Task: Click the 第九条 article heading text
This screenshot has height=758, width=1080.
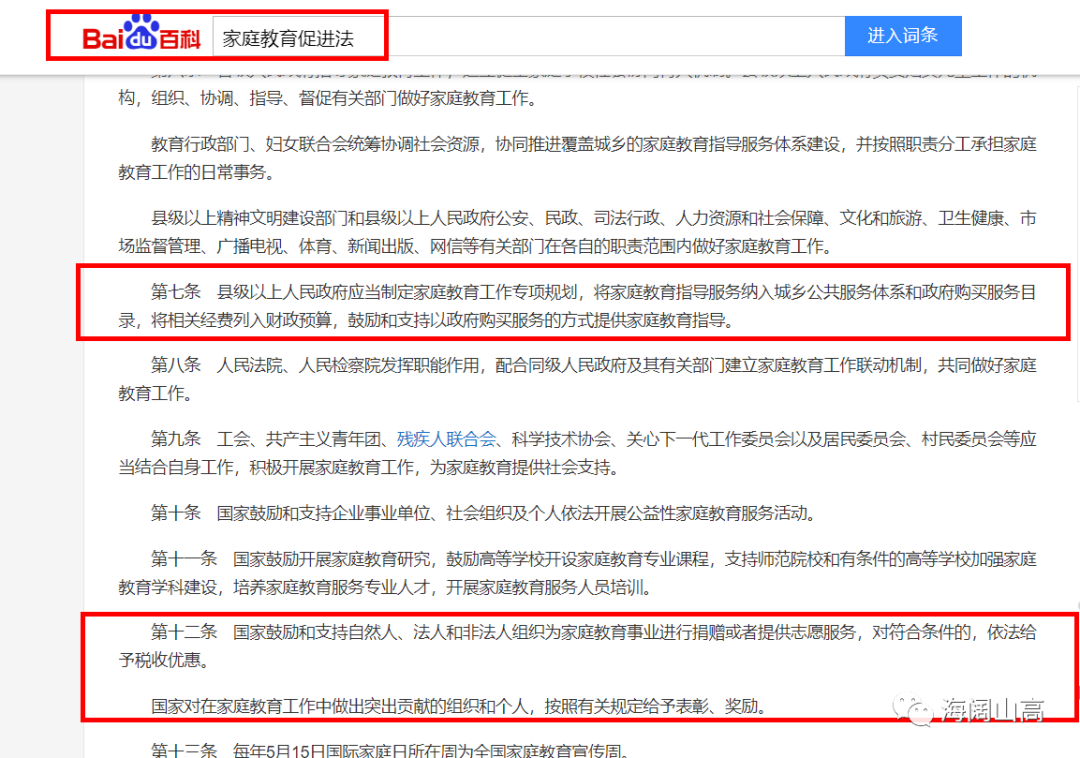Action: (176, 439)
